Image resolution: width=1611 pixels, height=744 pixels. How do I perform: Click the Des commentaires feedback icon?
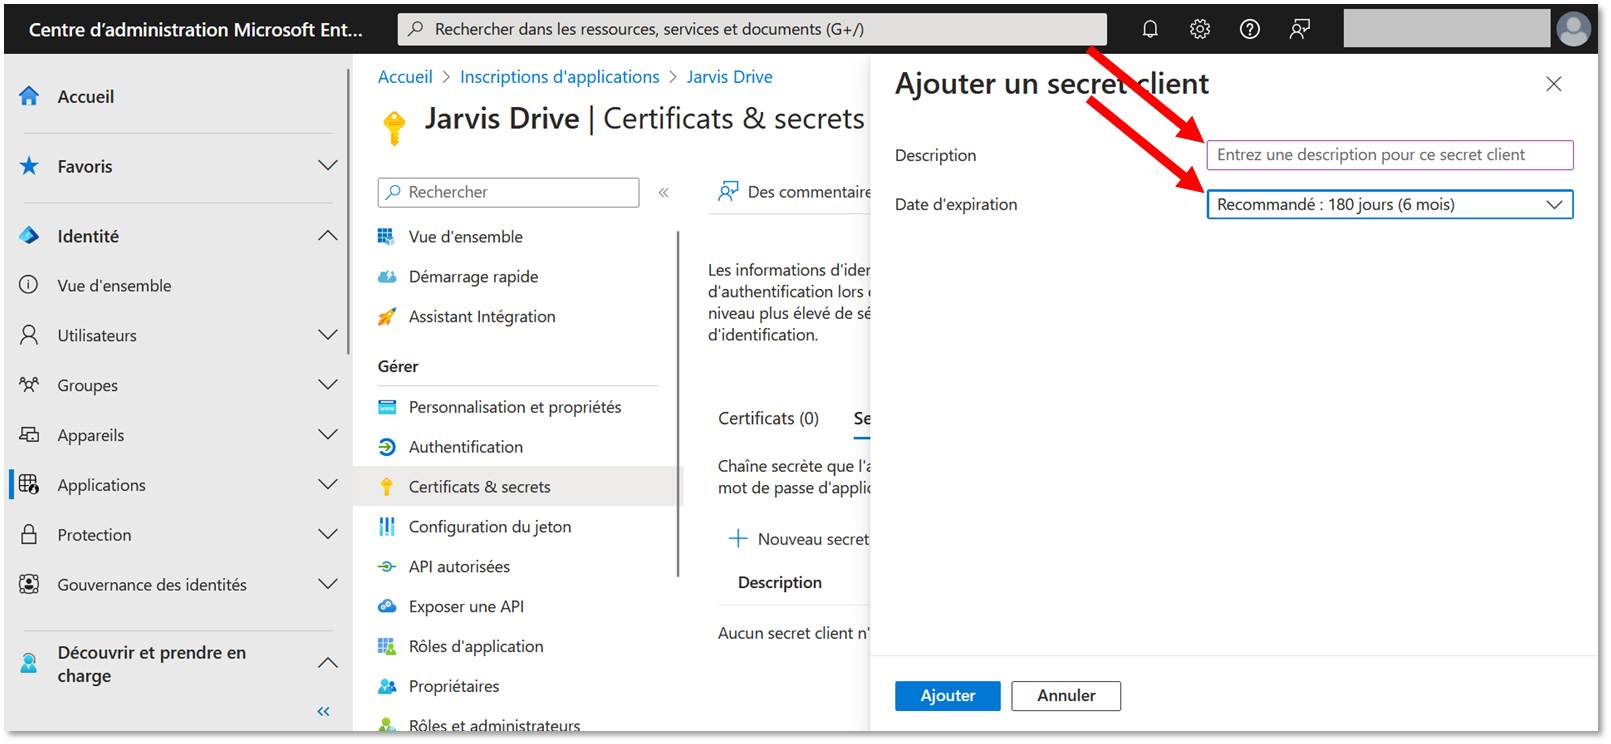click(x=728, y=191)
